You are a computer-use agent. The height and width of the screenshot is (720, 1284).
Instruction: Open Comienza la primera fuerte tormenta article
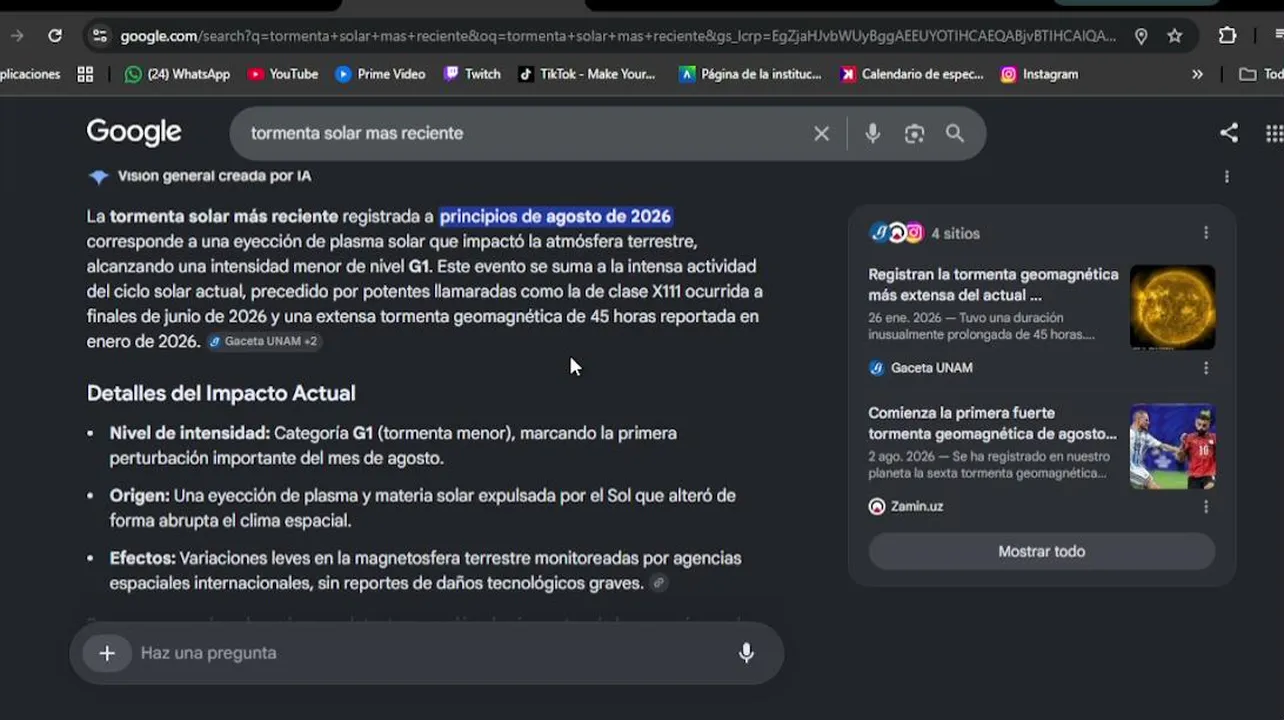tap(993, 423)
